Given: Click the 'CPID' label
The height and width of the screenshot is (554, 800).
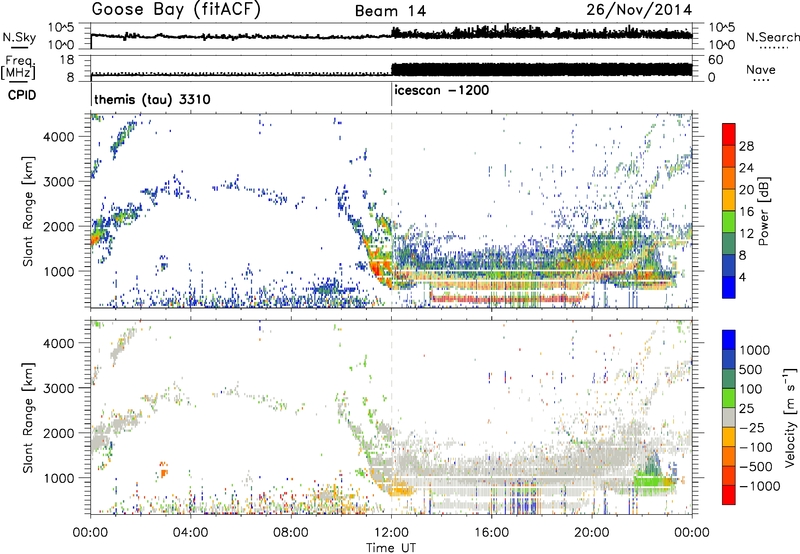Looking at the screenshot, I should (x=22, y=95).
